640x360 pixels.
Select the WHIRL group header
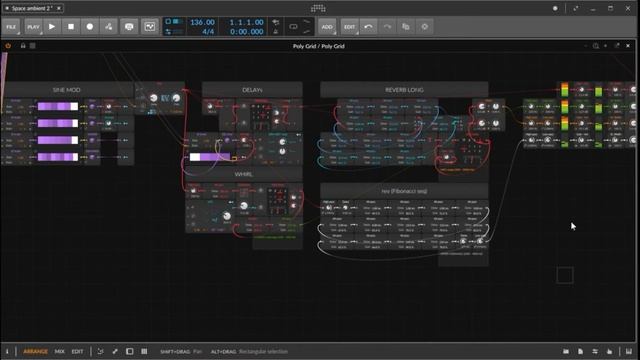244,174
